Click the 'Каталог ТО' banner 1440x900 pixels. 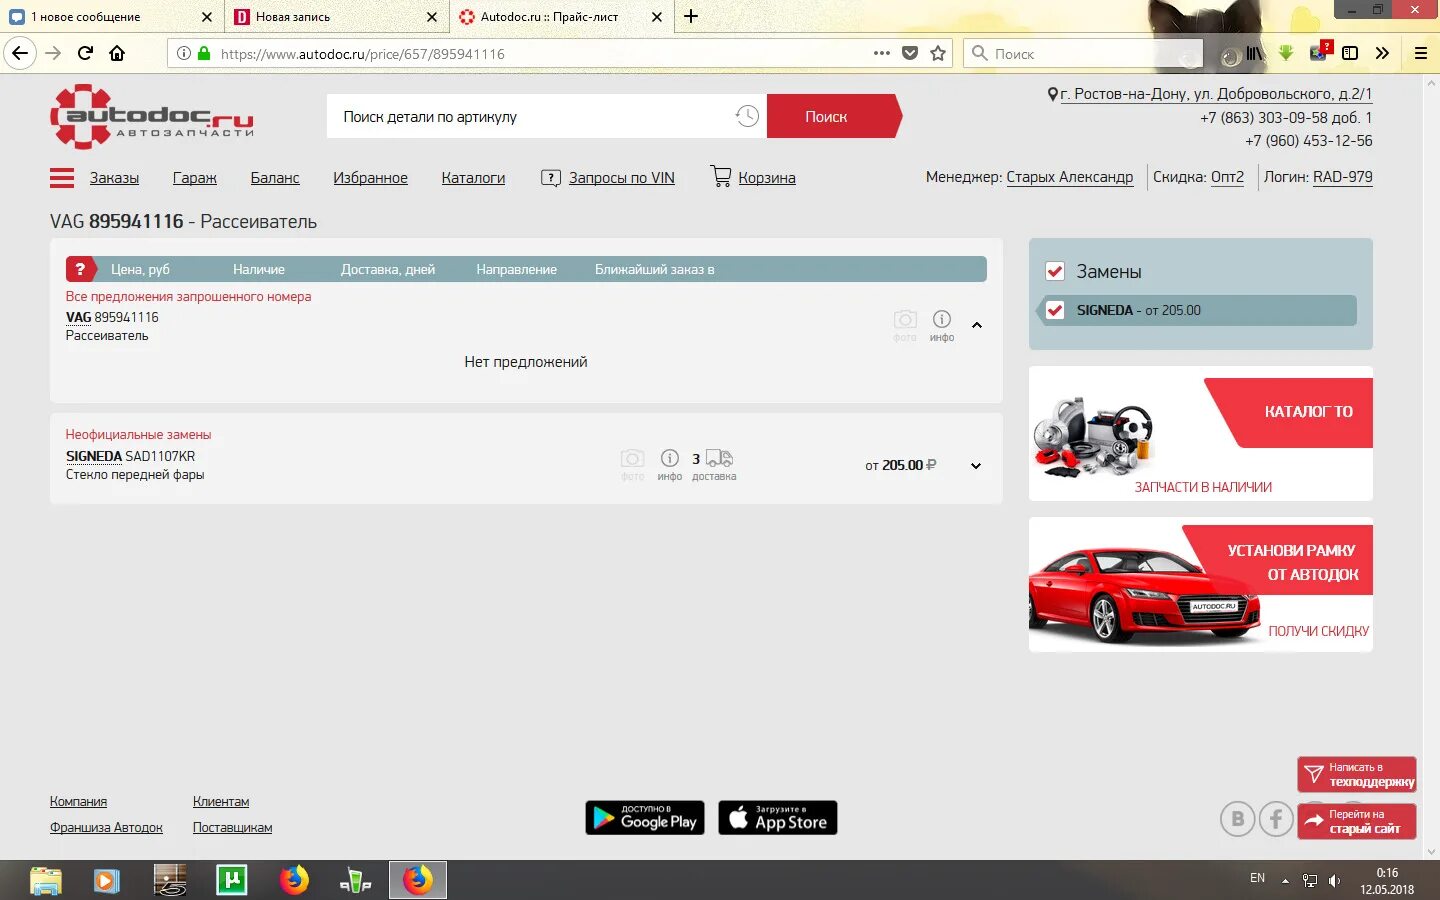(1200, 433)
